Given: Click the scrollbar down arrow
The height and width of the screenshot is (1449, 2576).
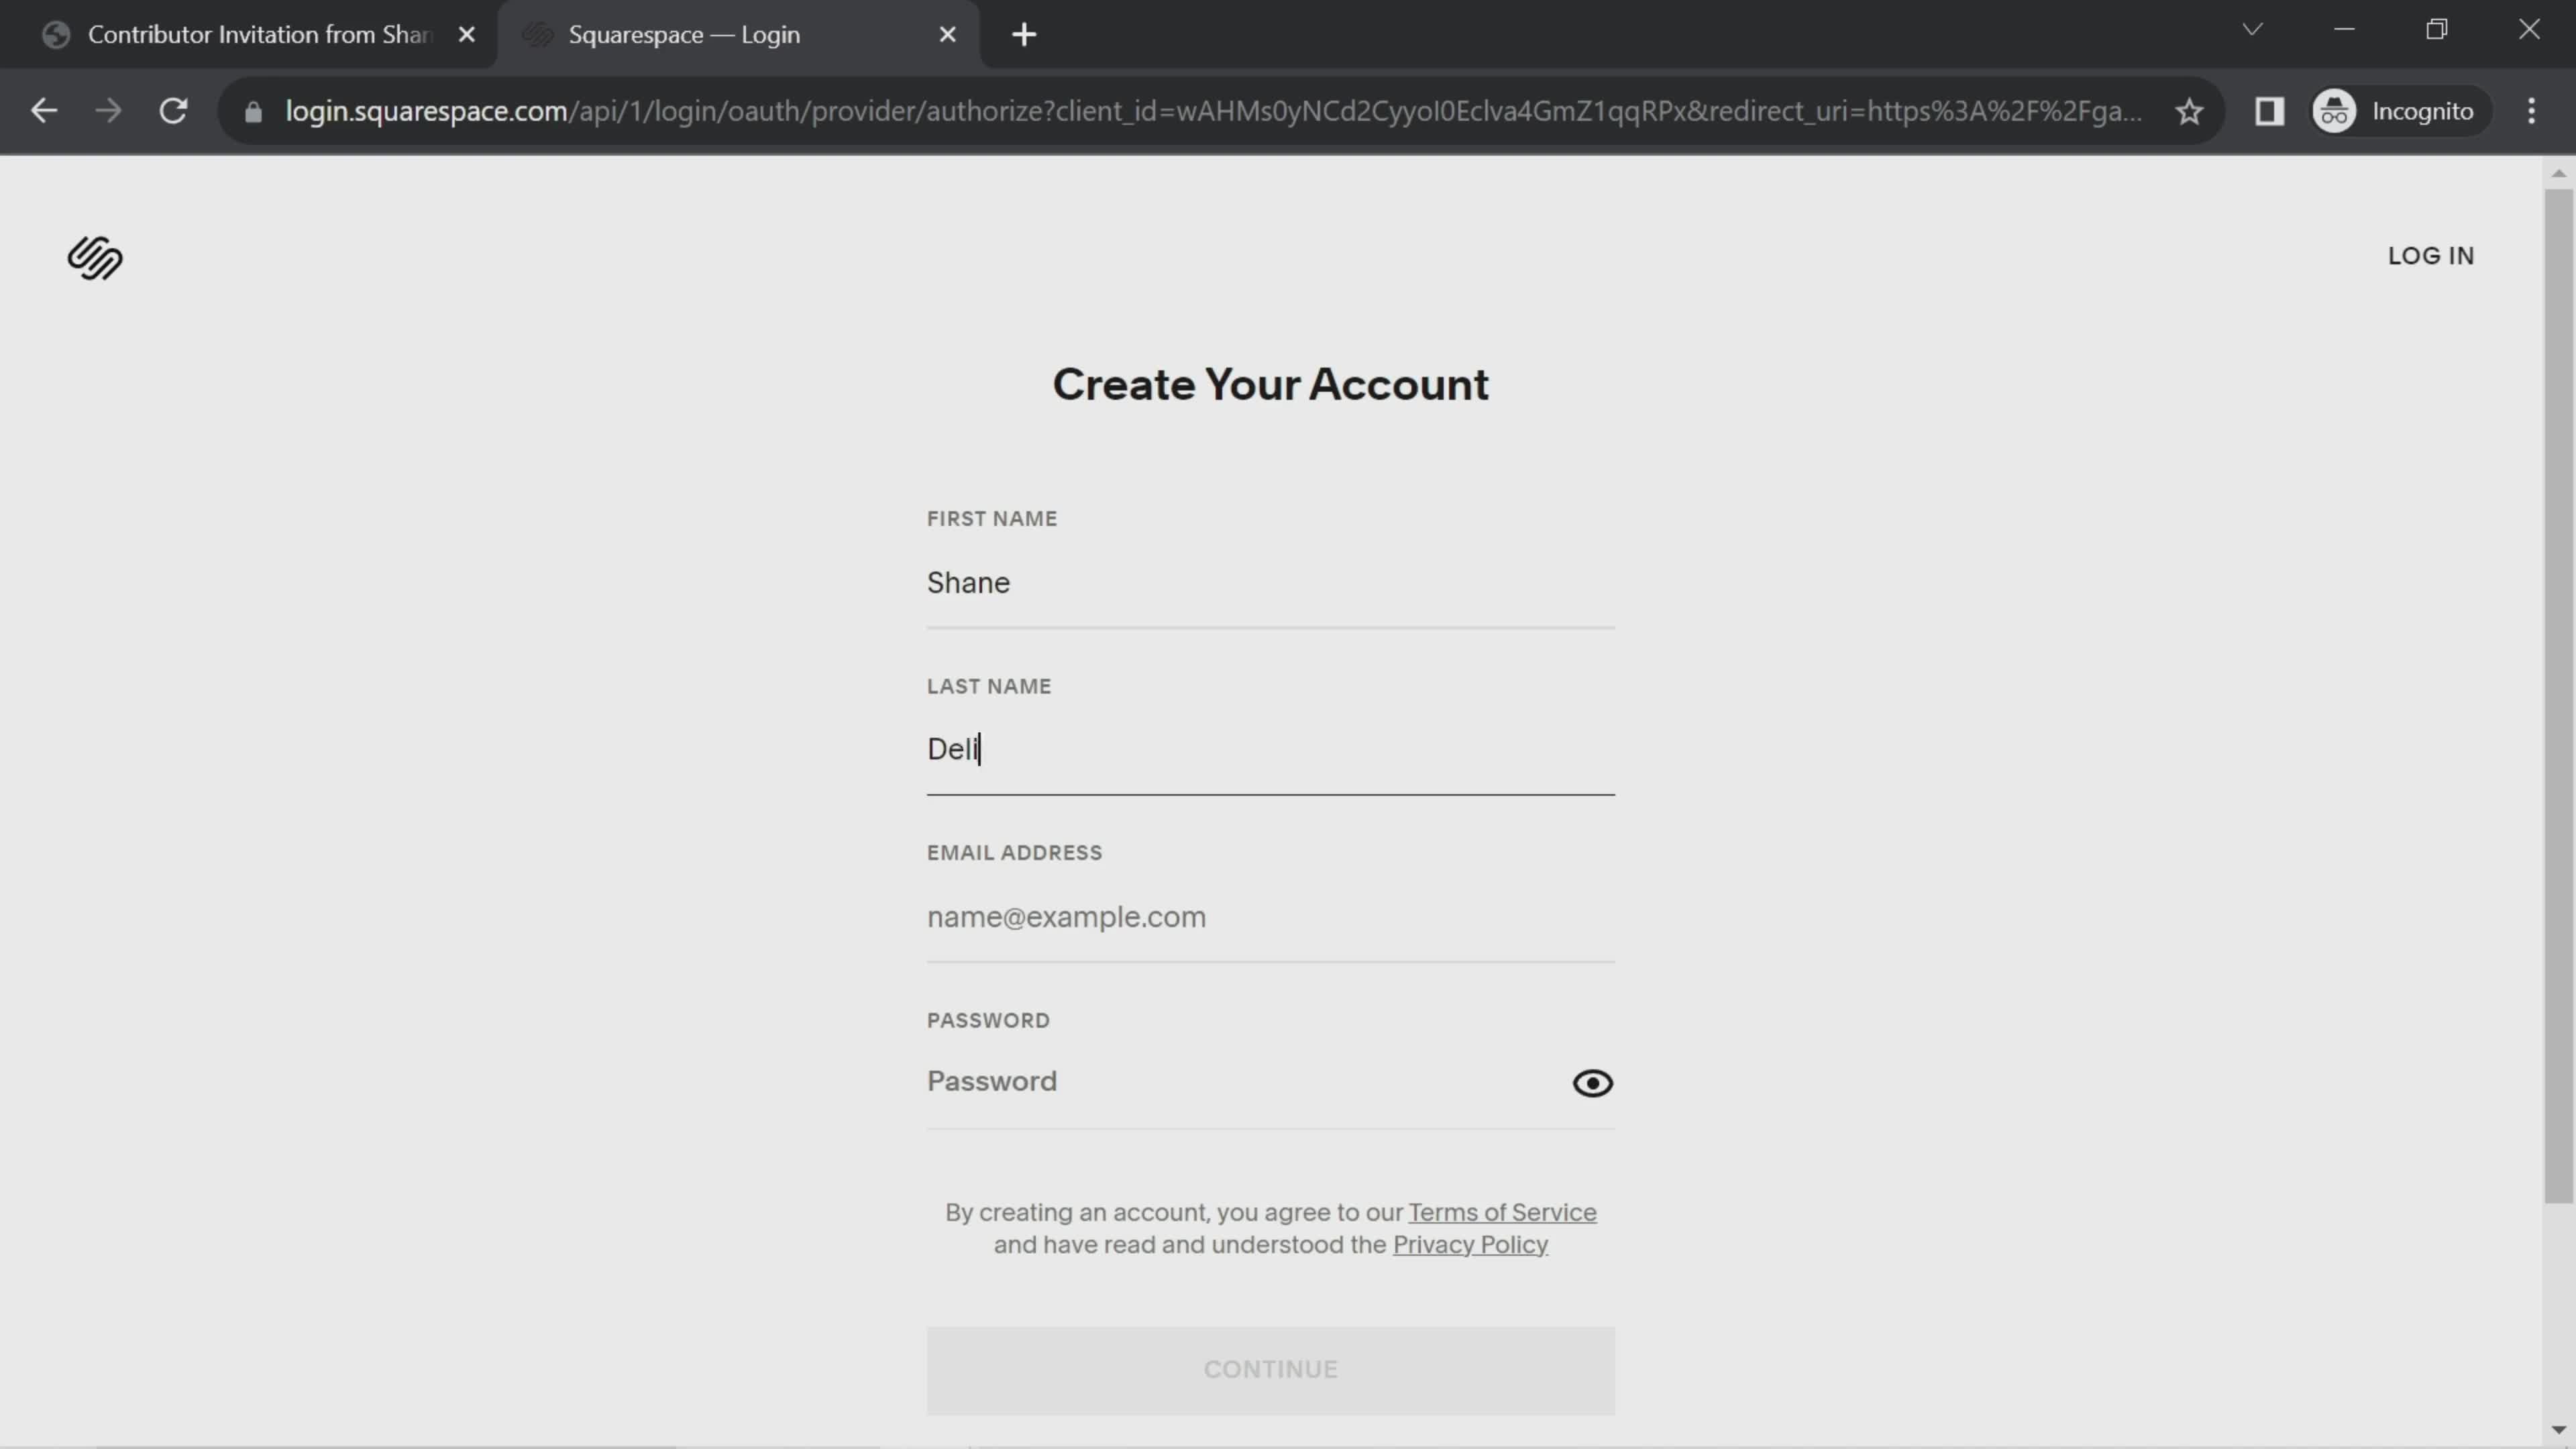Looking at the screenshot, I should click(x=2558, y=1430).
